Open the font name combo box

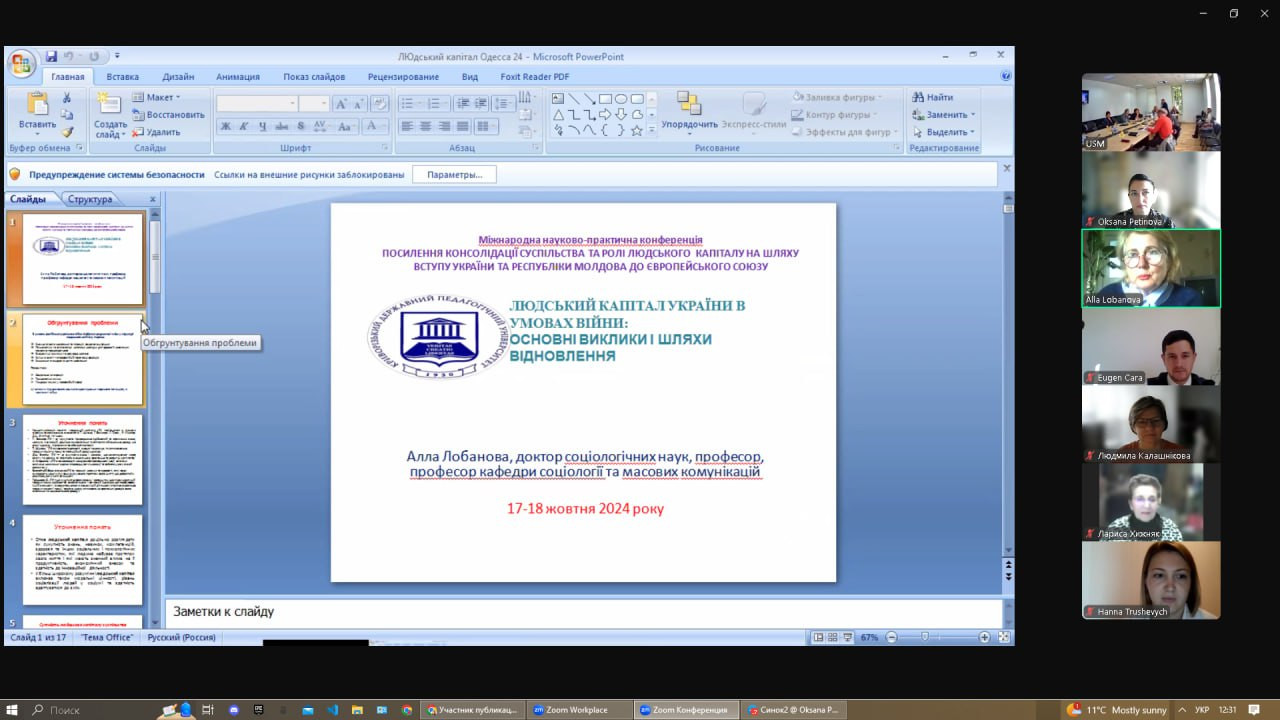(x=257, y=104)
